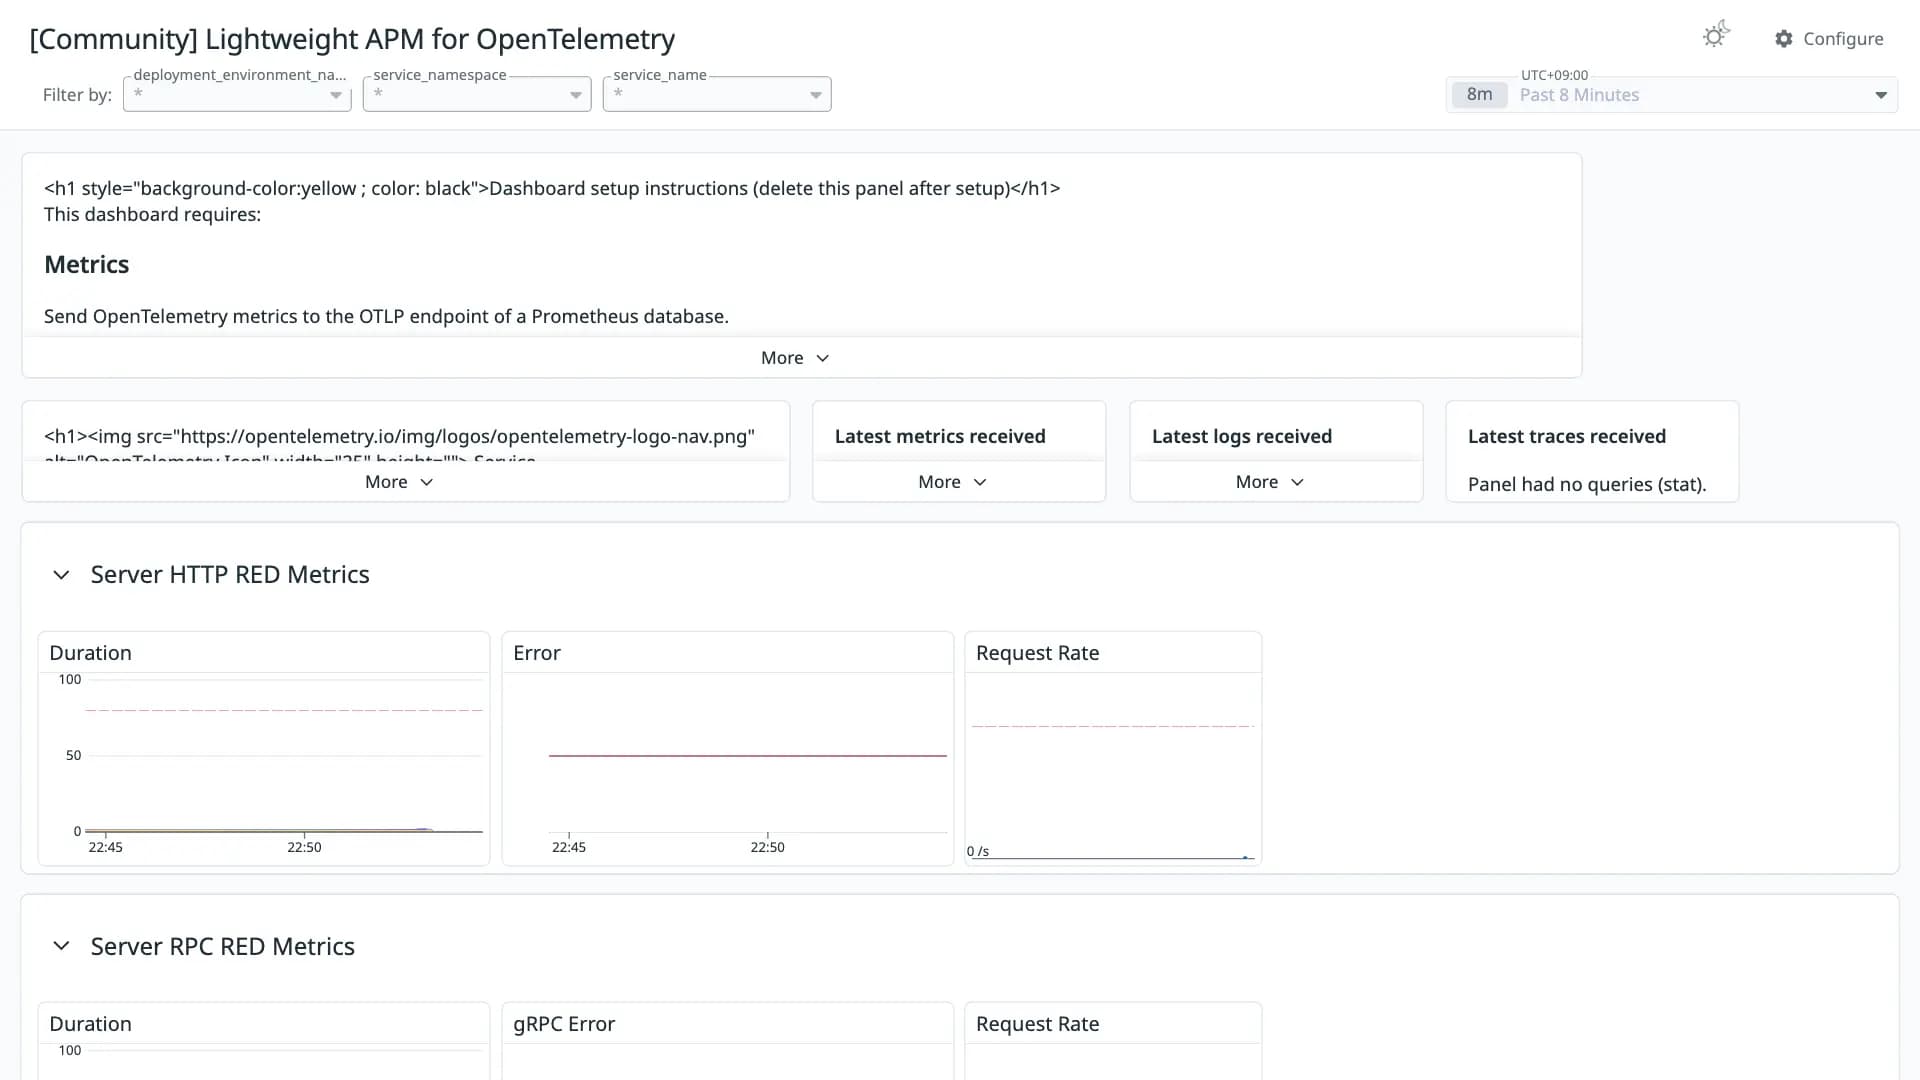The width and height of the screenshot is (1920, 1080).
Task: Expand More in setup instructions panel
Action: tap(795, 358)
